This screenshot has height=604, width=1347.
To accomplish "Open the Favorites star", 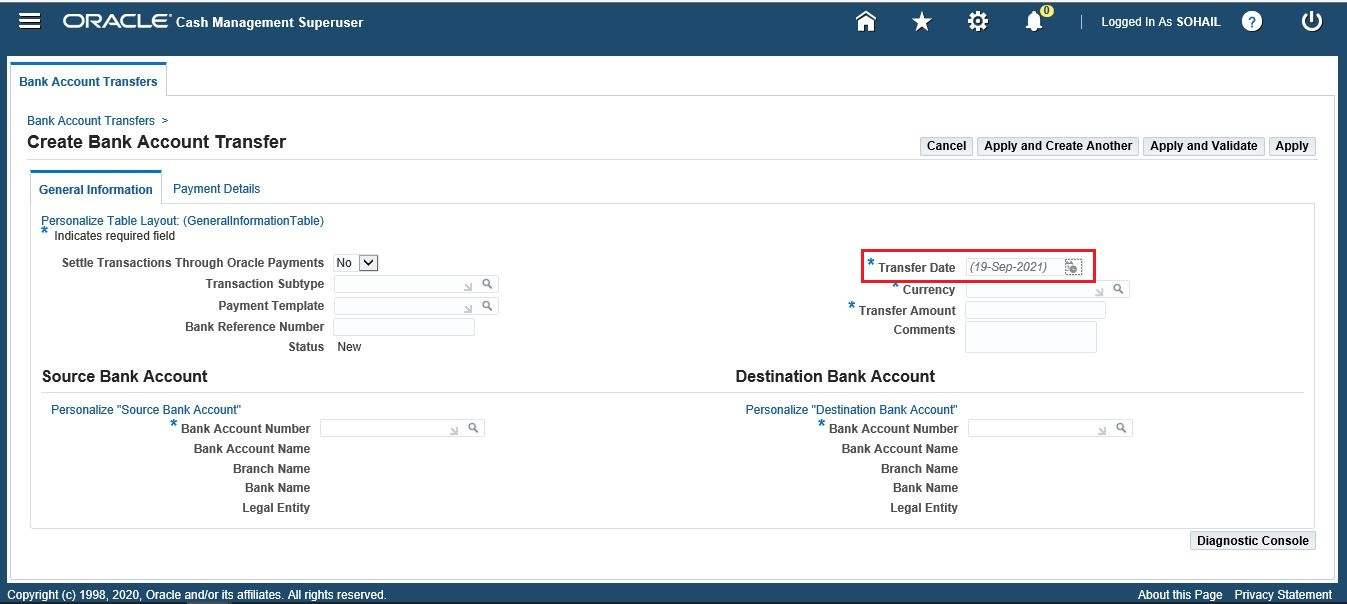I will point(921,20).
